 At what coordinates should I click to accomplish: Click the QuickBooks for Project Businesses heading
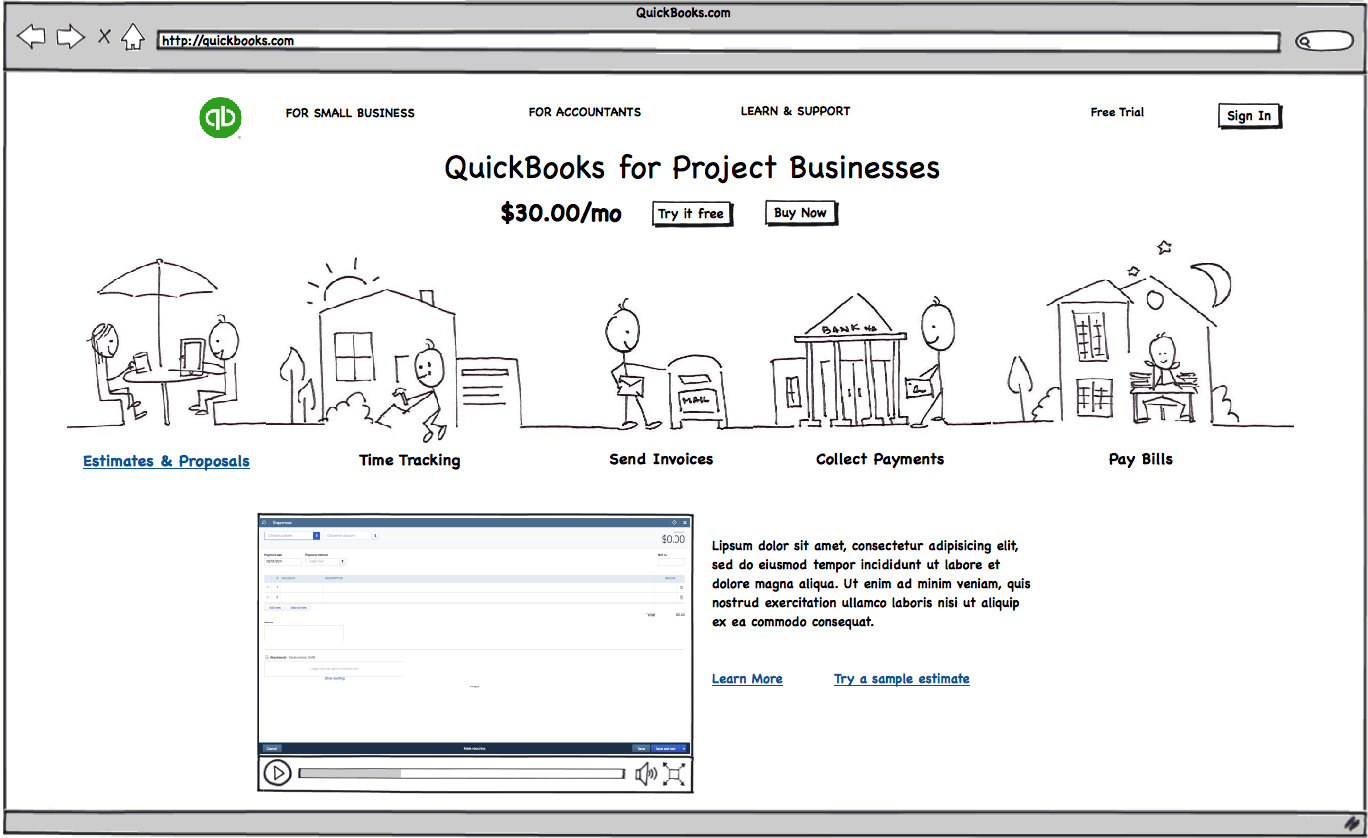[692, 167]
